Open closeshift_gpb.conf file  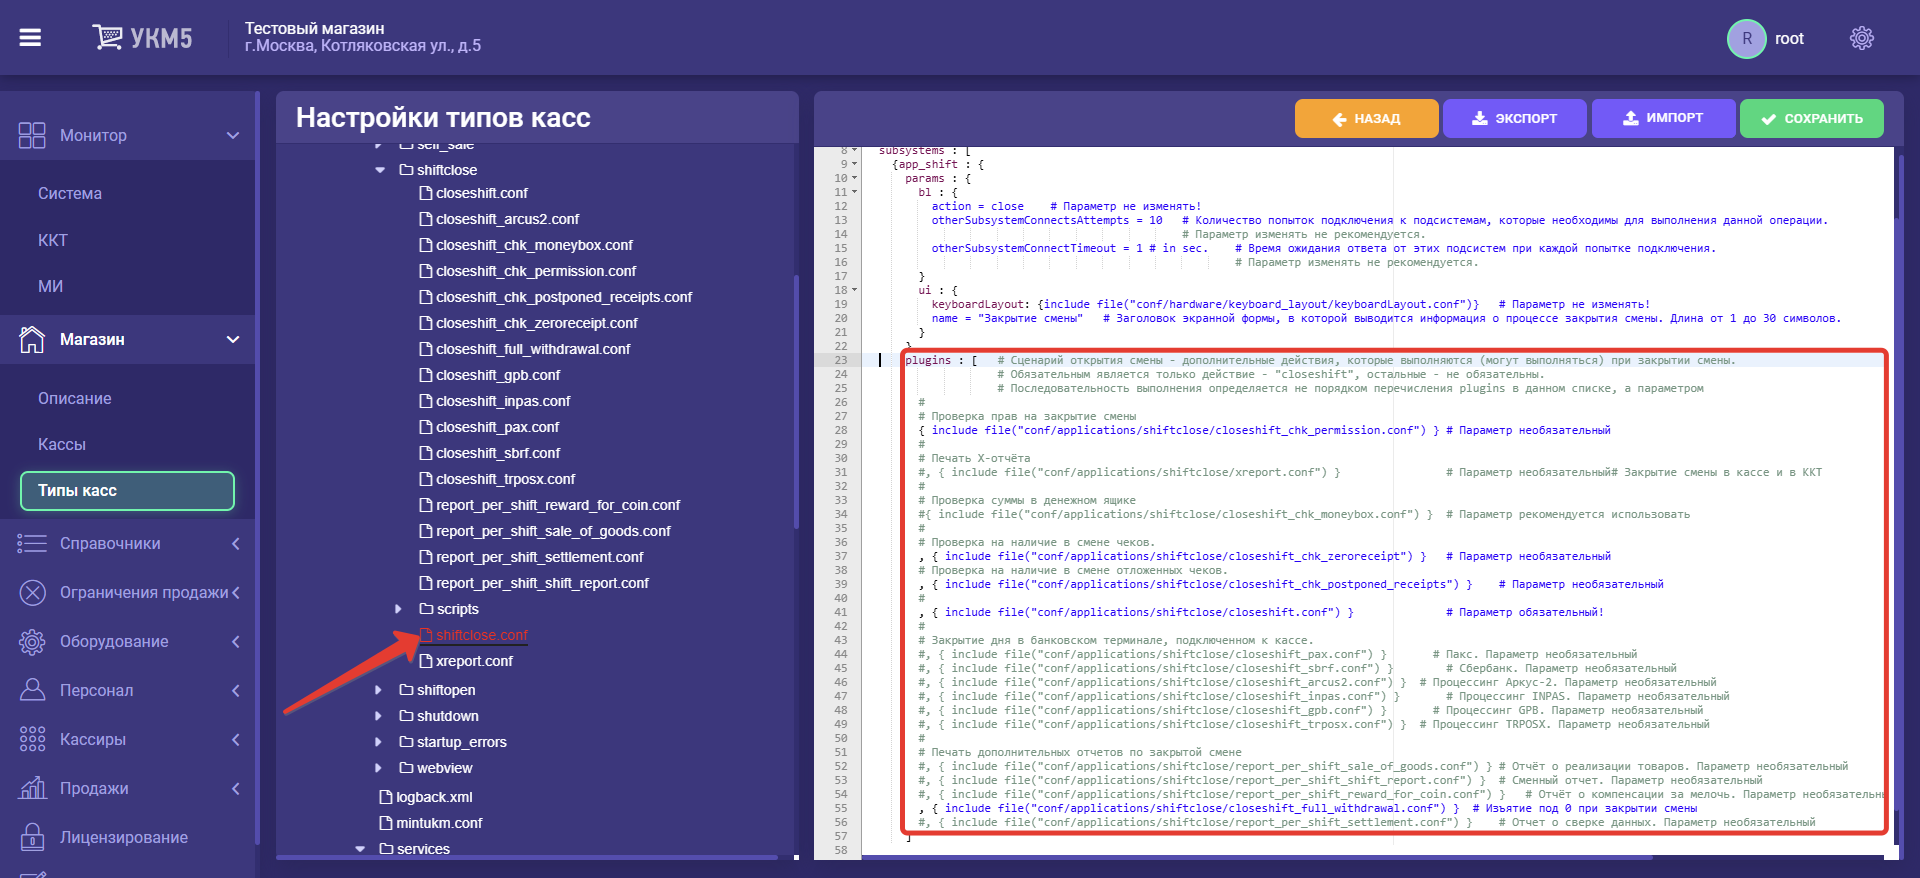tap(498, 375)
